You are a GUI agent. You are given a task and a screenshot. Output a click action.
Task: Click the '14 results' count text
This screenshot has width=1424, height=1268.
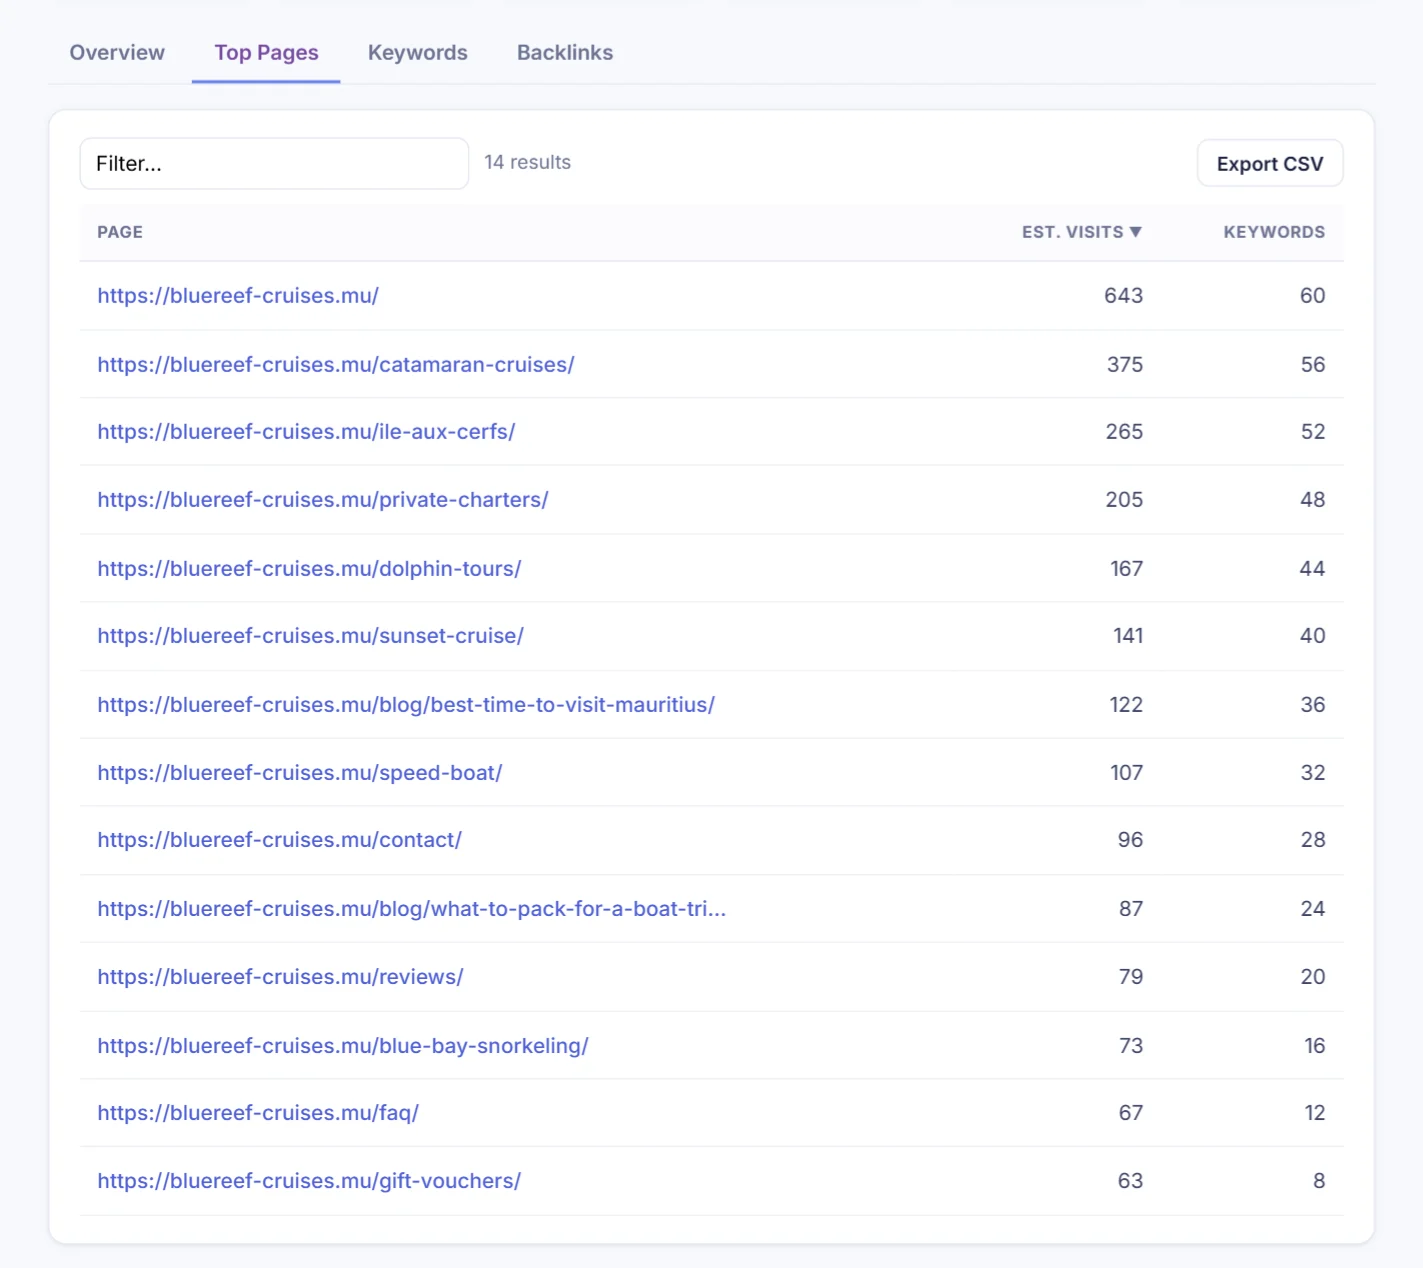click(x=528, y=162)
